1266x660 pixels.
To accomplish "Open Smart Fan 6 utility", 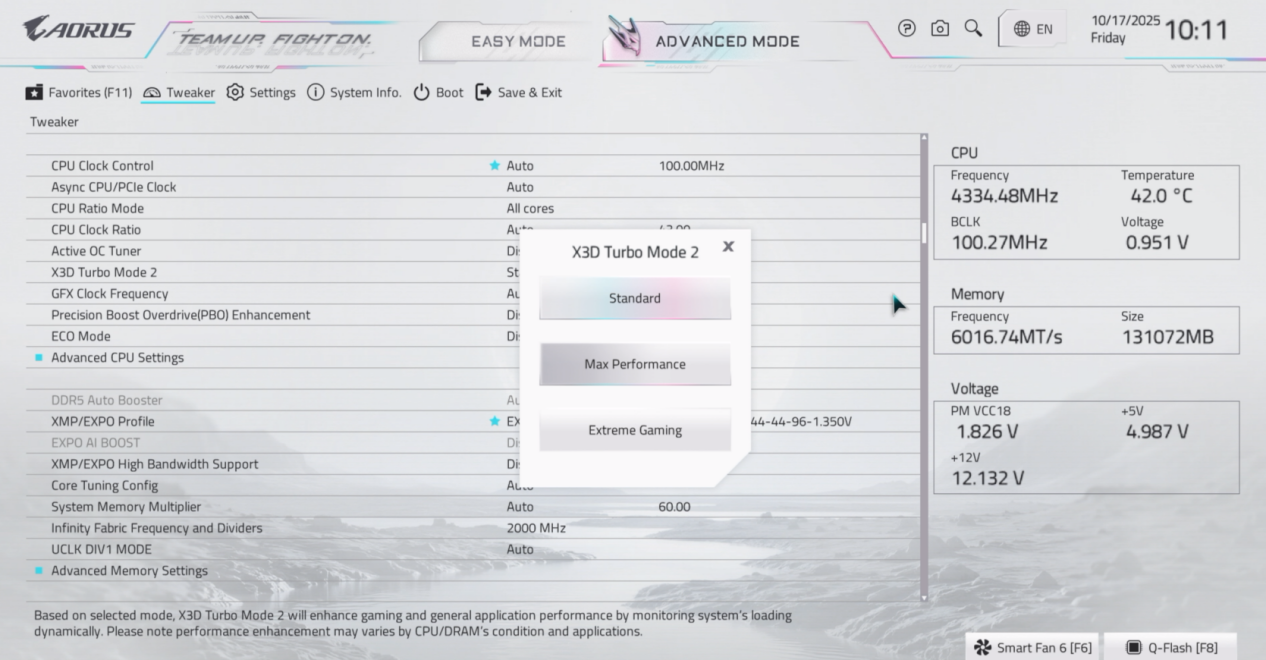I will [x=1034, y=647].
